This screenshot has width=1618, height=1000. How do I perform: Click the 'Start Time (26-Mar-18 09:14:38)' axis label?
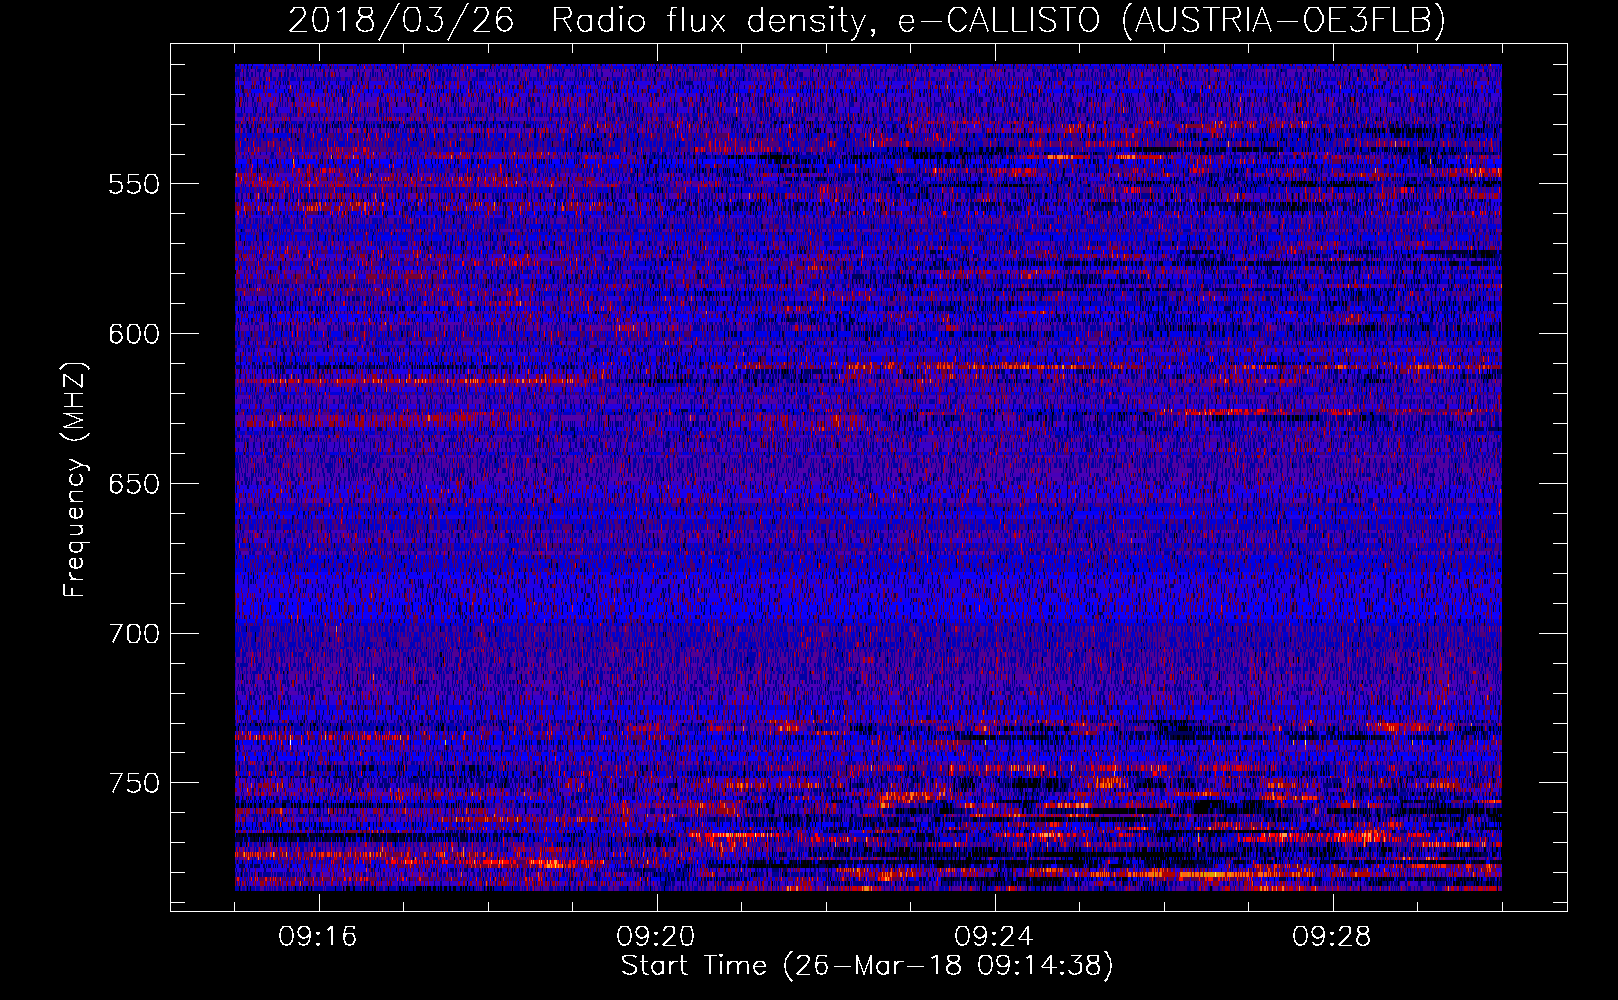867,966
